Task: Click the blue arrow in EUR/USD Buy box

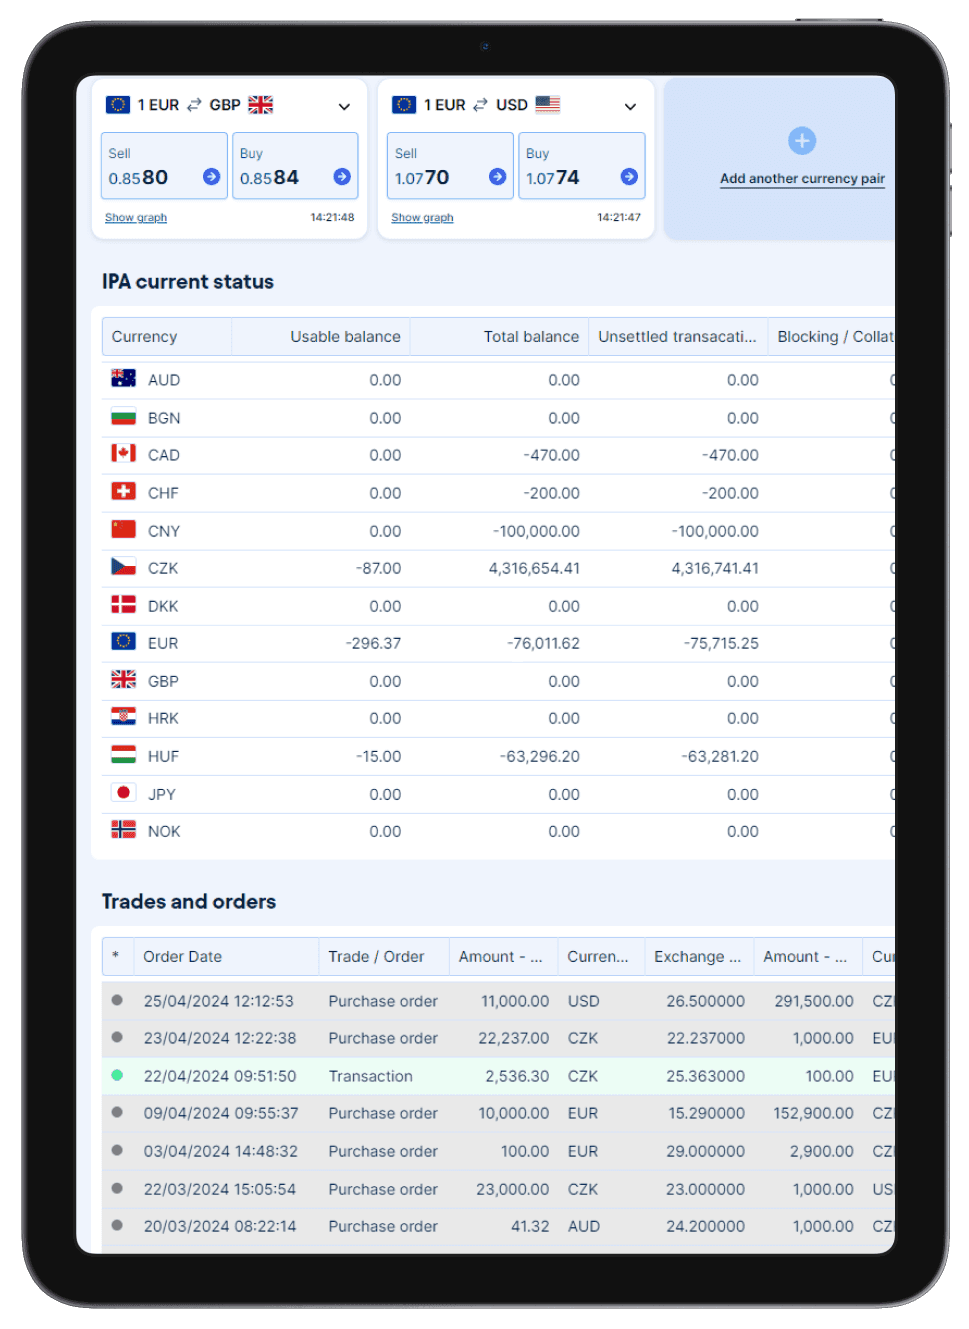Action: click(629, 177)
